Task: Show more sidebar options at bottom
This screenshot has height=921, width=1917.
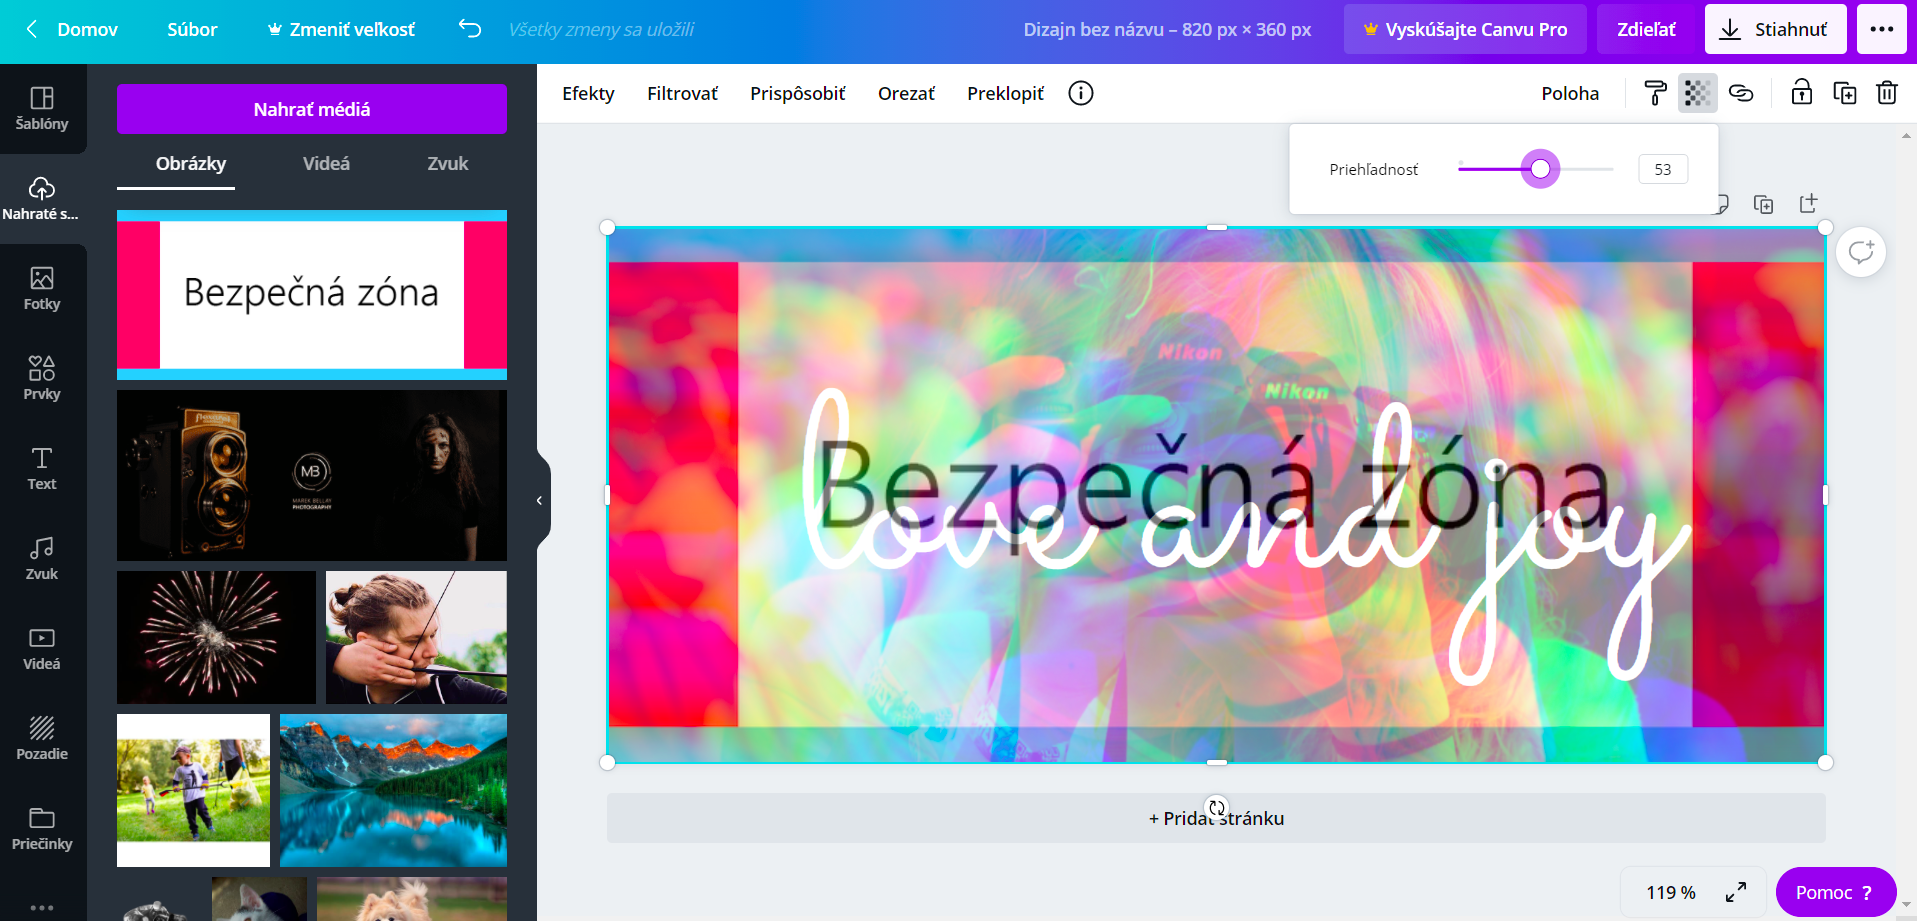Action: tap(42, 907)
